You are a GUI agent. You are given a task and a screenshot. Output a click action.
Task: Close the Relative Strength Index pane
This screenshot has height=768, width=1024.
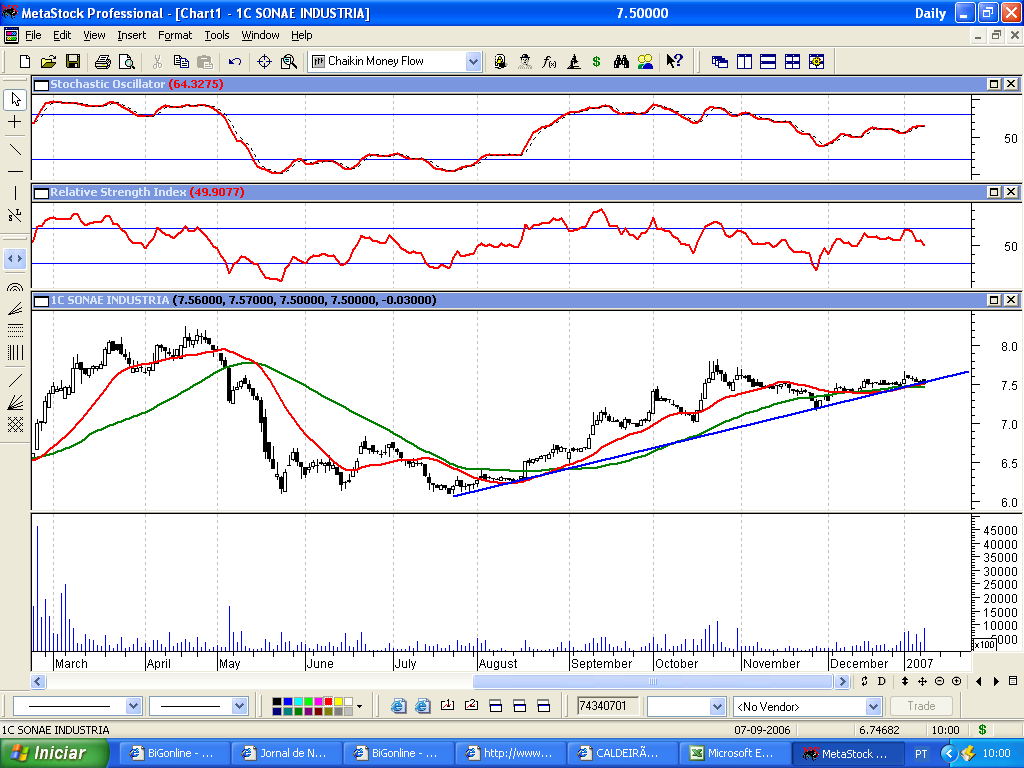[1010, 192]
